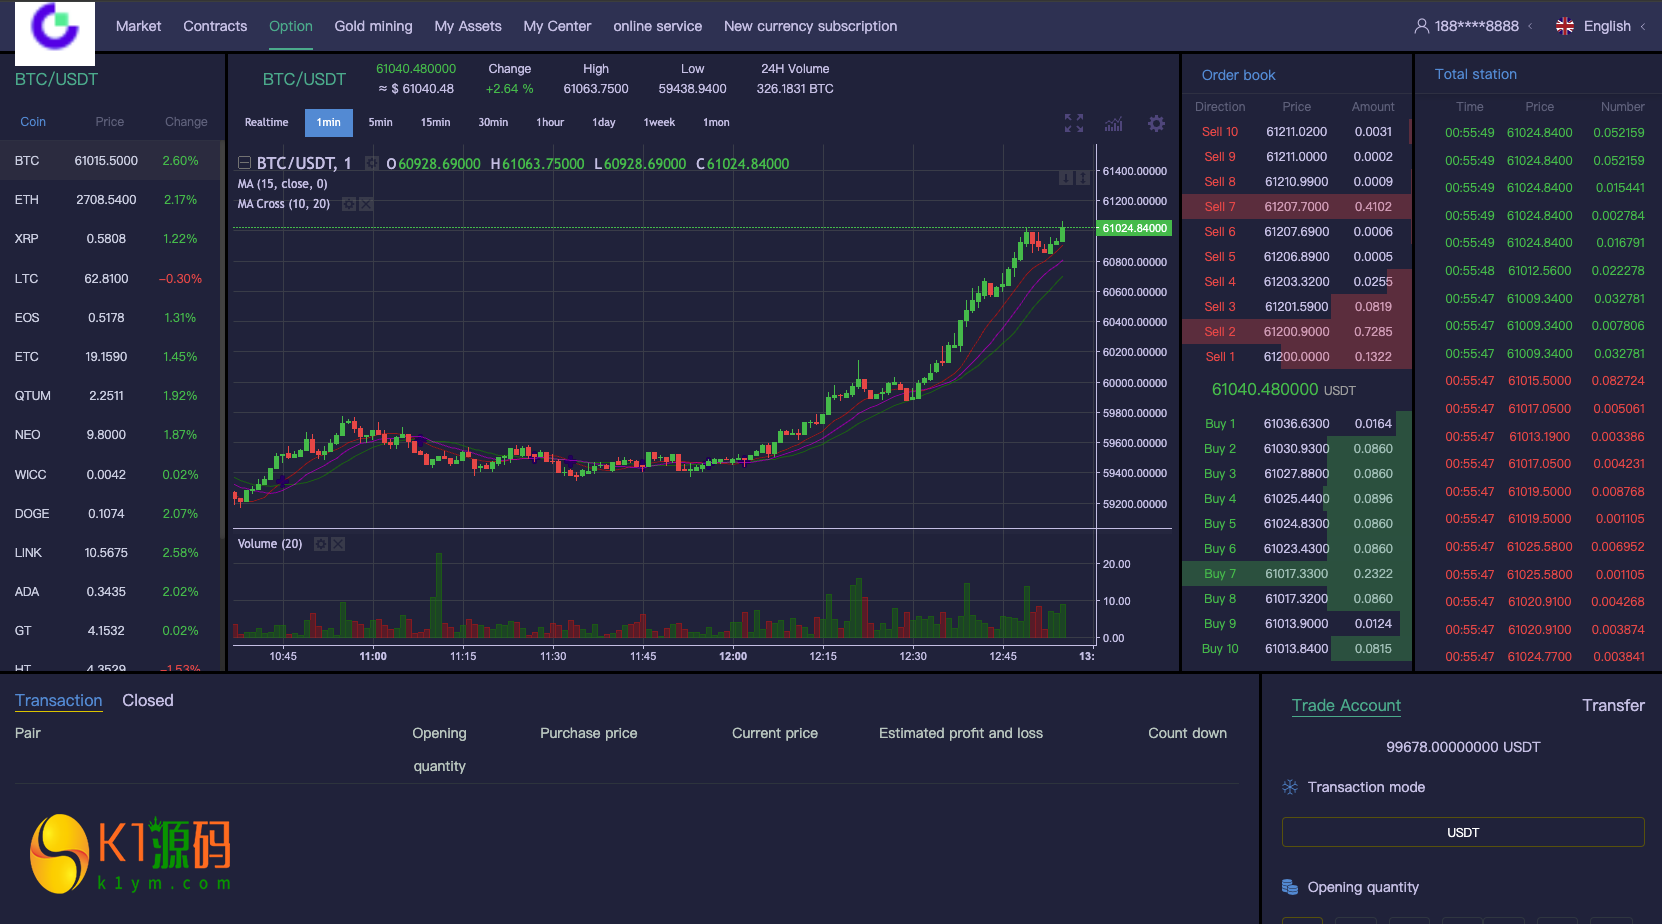Click the exchange logo in header
Screen dimensions: 1662x924
55,32
